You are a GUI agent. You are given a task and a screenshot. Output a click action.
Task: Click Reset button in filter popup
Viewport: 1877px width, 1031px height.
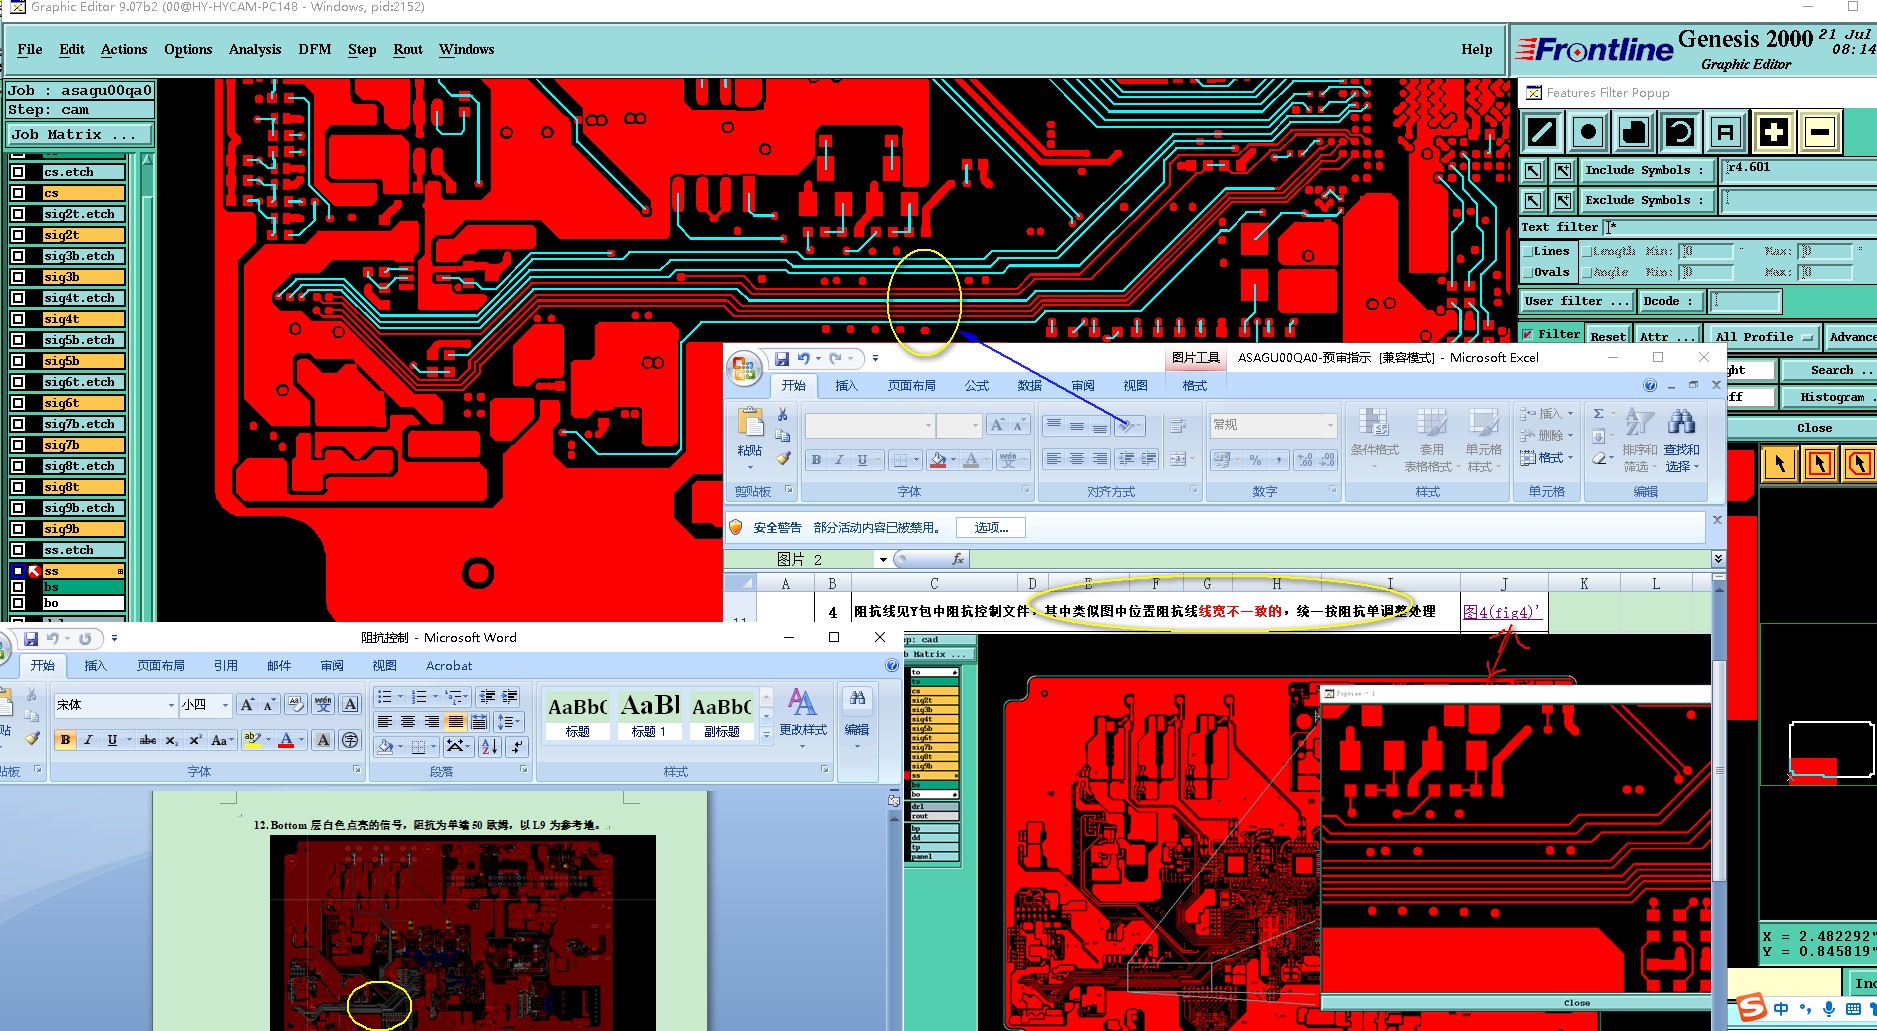[1608, 337]
